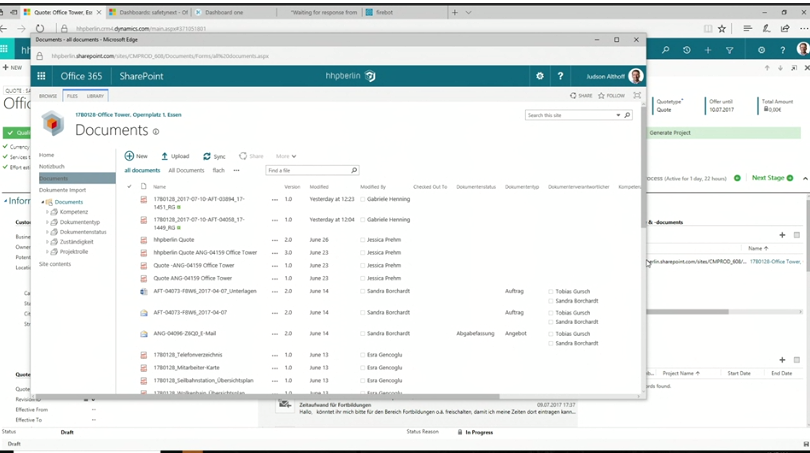Screen dimensions: 810x453
Task: Open ellipsis menu for 1780128_Telefonverzeichnis
Action: 275,355
